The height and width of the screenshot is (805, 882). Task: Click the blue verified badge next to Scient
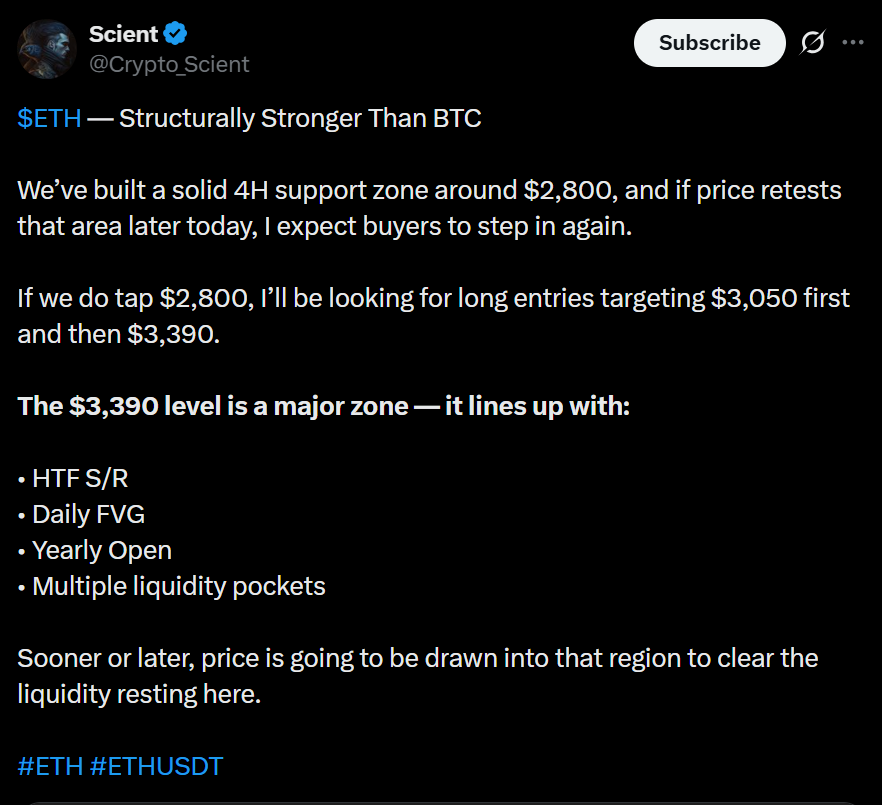176,34
